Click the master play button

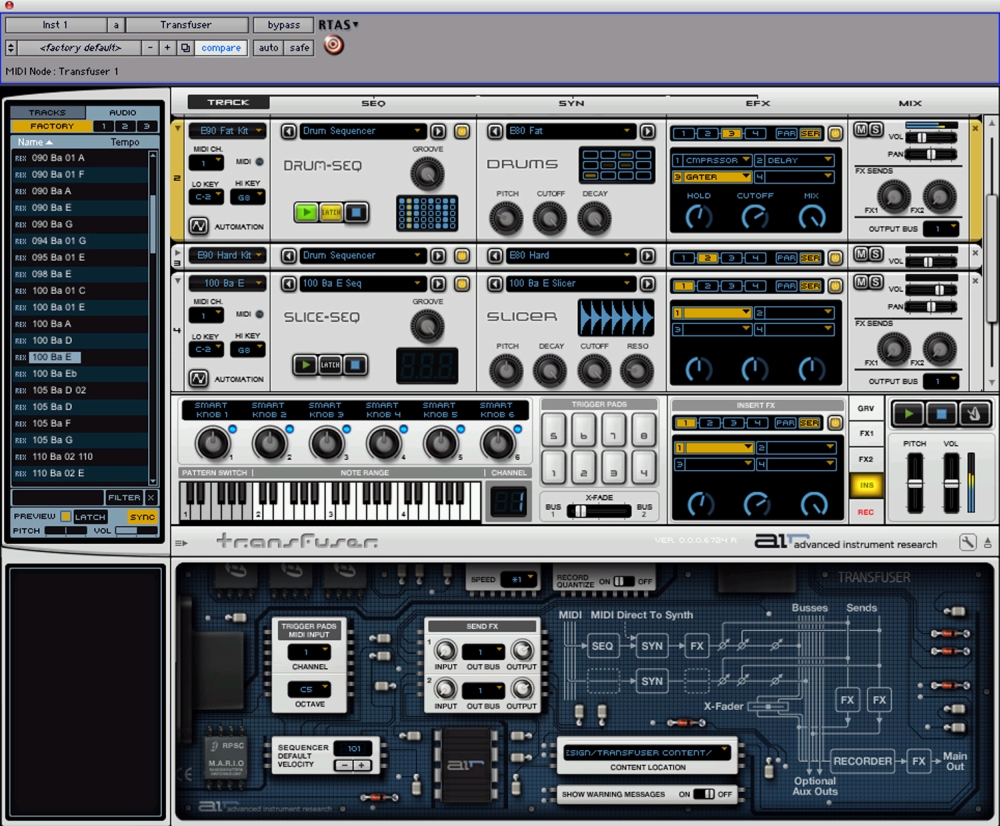(x=908, y=414)
